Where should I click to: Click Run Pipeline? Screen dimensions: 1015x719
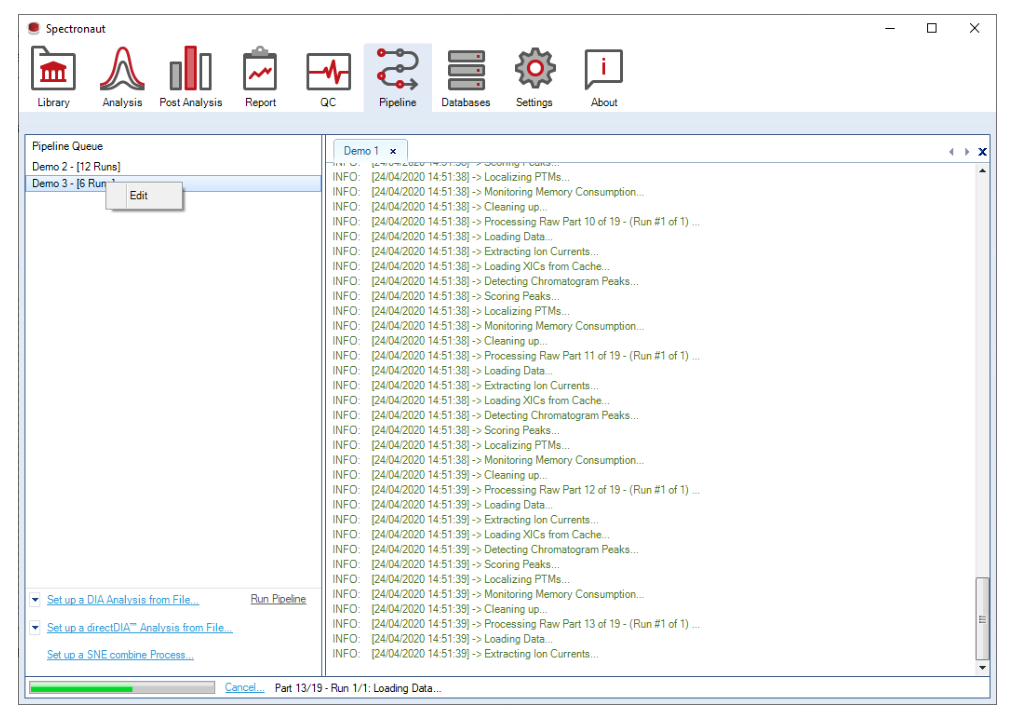pos(278,599)
